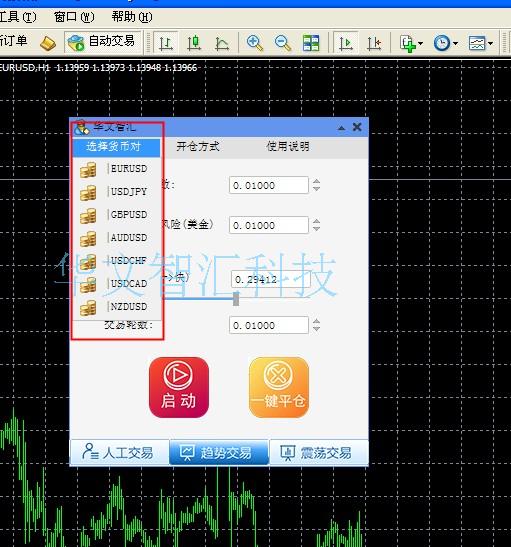Screen dimensions: 511x547
Task: Click the coin icon beside NZDUSD
Action: click(x=88, y=308)
